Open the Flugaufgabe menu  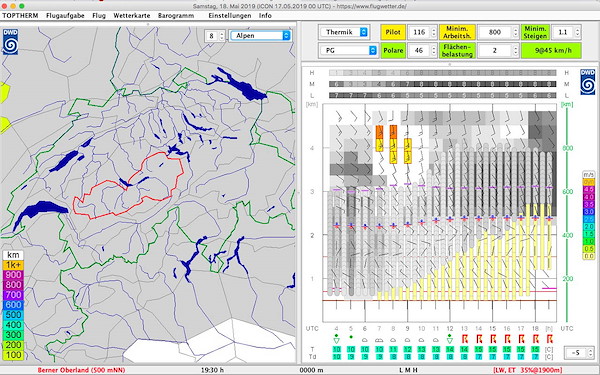pyautogui.click(x=65, y=16)
